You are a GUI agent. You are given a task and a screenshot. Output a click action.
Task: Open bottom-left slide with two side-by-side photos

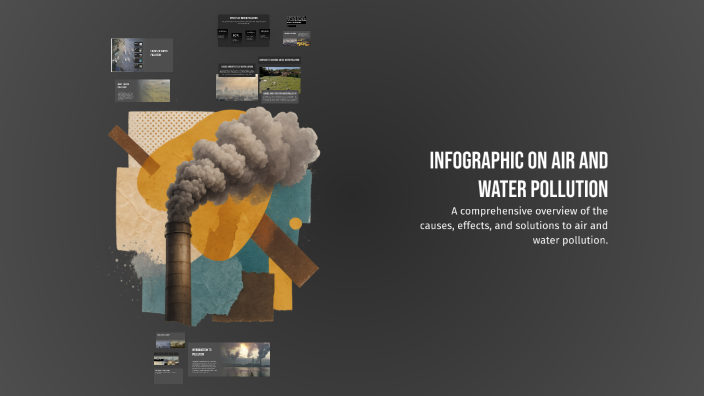pyautogui.click(x=170, y=340)
